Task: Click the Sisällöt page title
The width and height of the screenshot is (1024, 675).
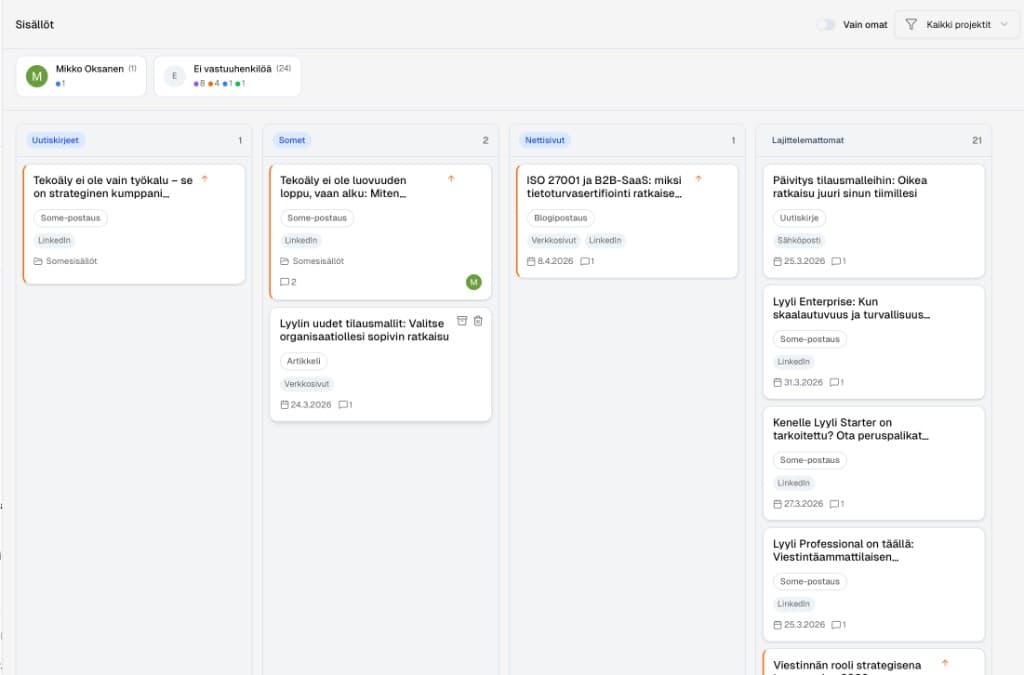Action: [35, 25]
